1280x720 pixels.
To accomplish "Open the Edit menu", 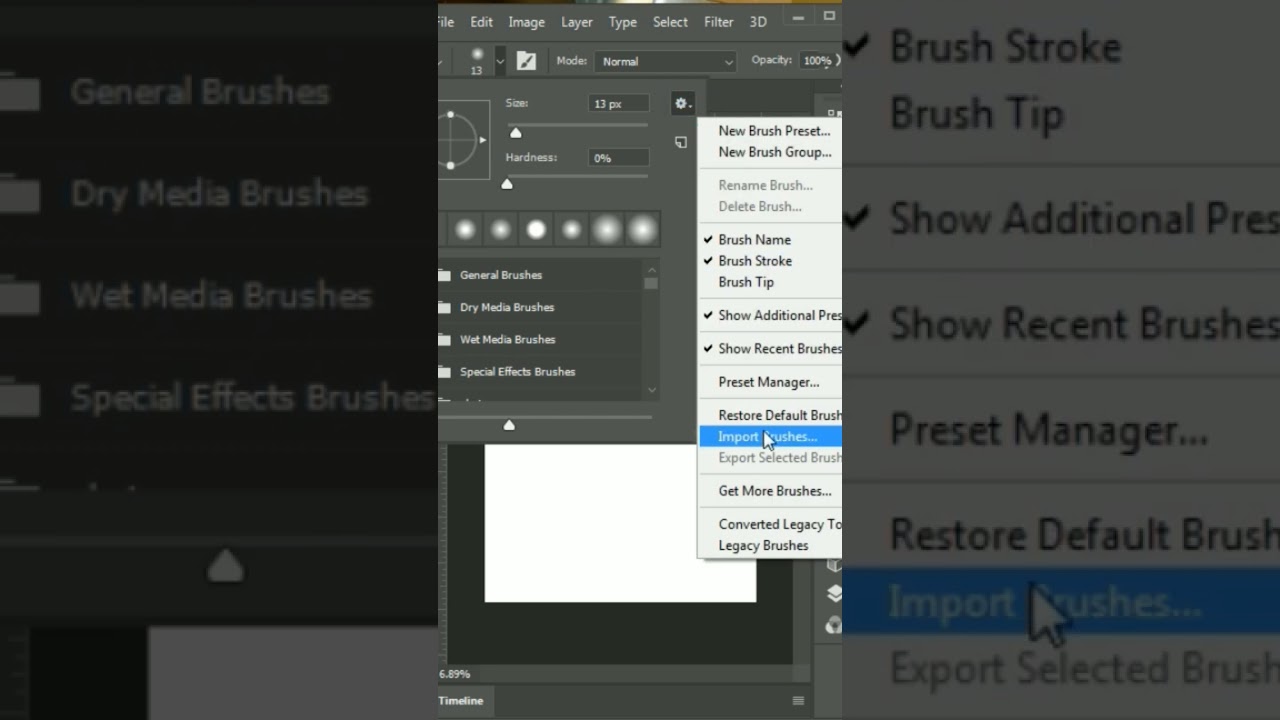I will 481,22.
